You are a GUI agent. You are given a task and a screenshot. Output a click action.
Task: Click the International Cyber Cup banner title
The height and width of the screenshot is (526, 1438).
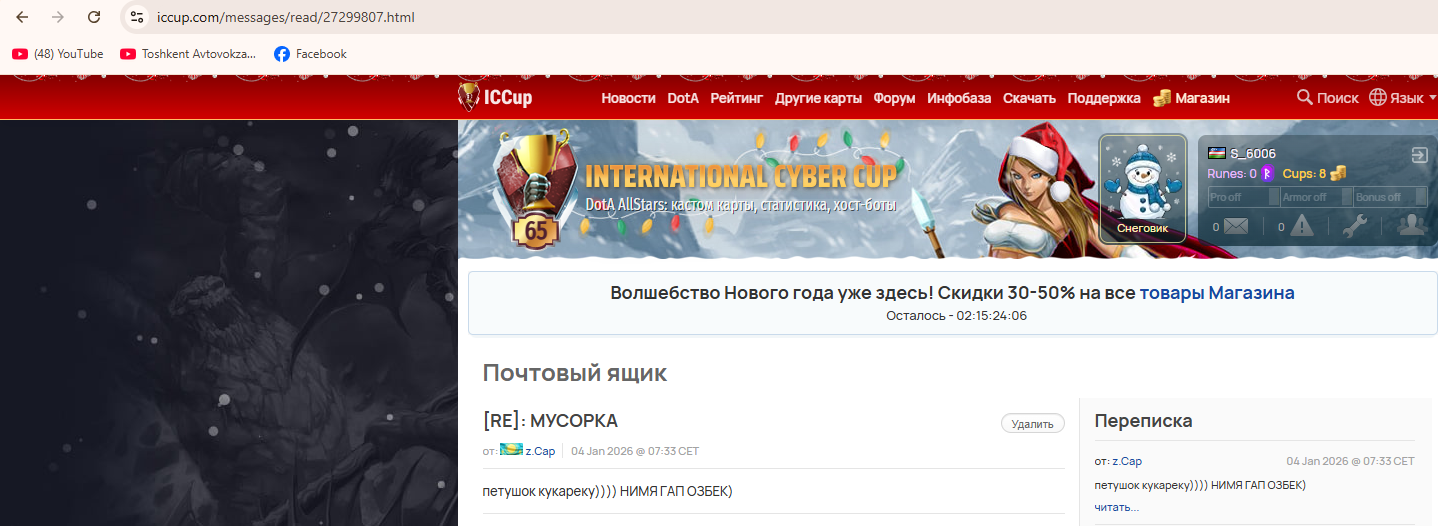pyautogui.click(x=740, y=176)
